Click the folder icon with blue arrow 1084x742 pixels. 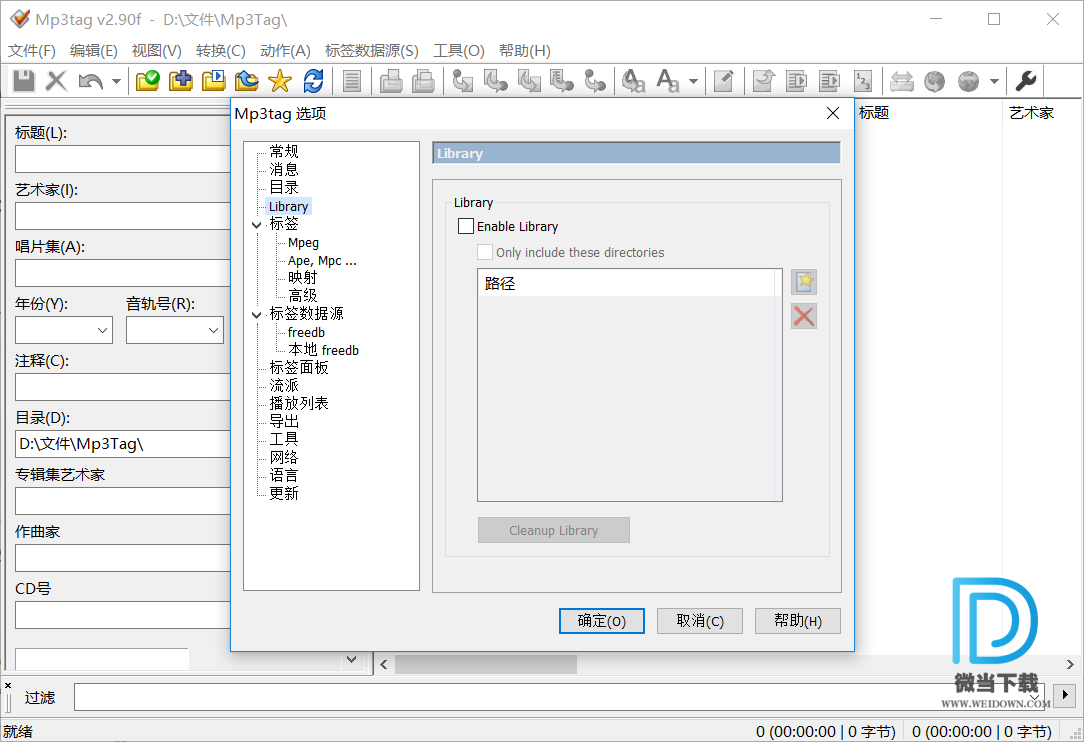[x=247, y=81]
